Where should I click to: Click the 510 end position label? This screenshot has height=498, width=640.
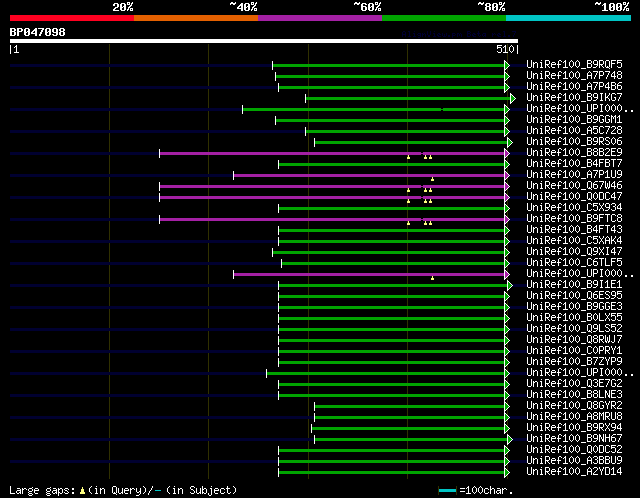pos(505,49)
